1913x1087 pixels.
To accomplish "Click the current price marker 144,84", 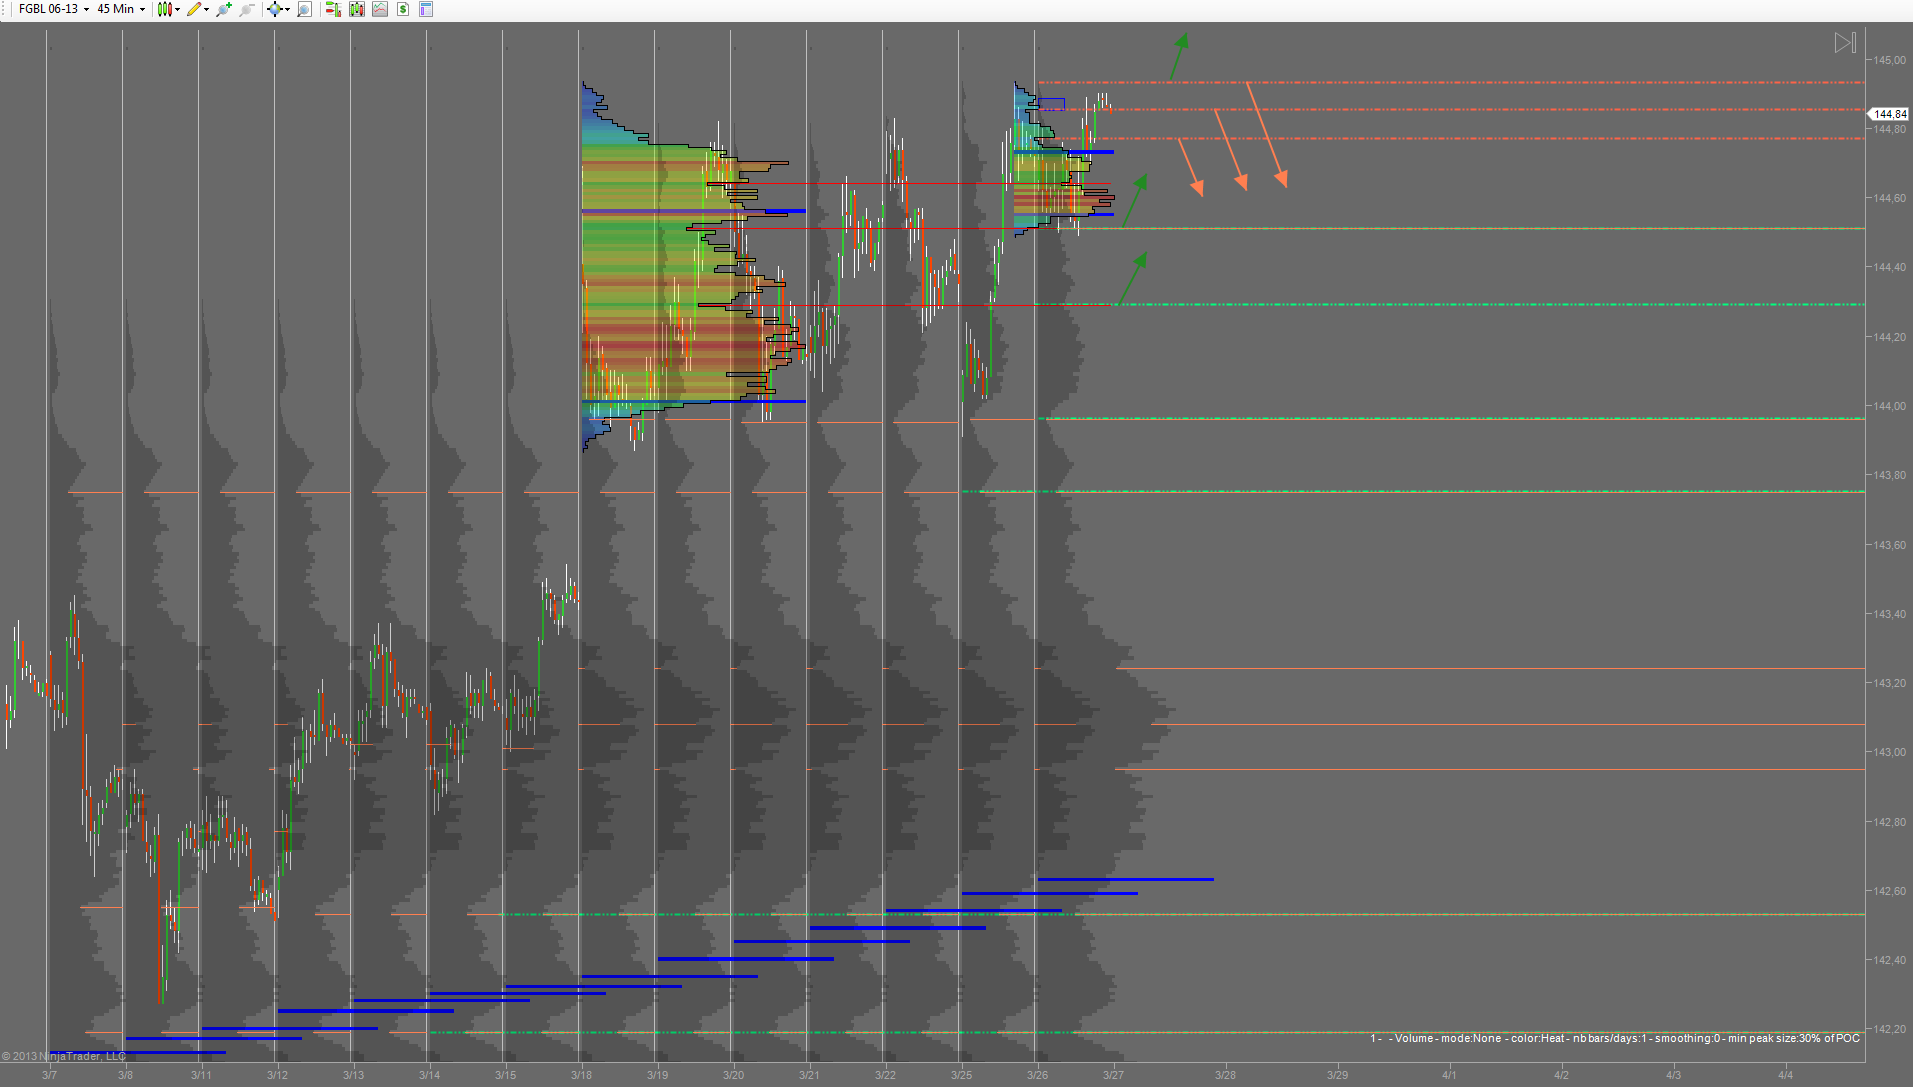I will click(x=1890, y=114).
